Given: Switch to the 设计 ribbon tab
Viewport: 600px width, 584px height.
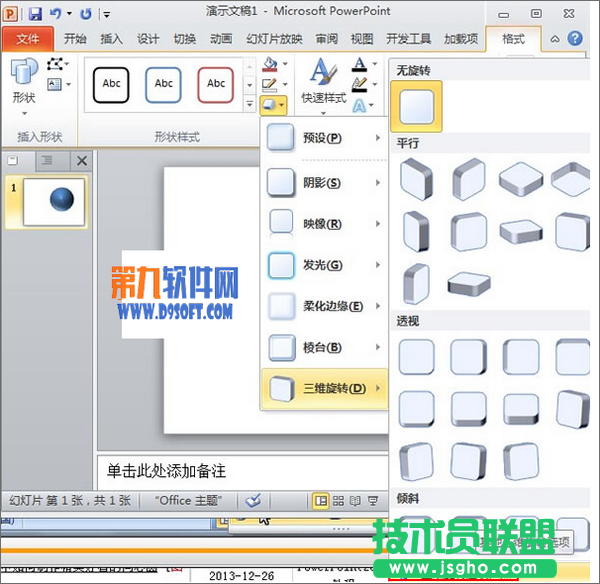Looking at the screenshot, I should (148, 39).
